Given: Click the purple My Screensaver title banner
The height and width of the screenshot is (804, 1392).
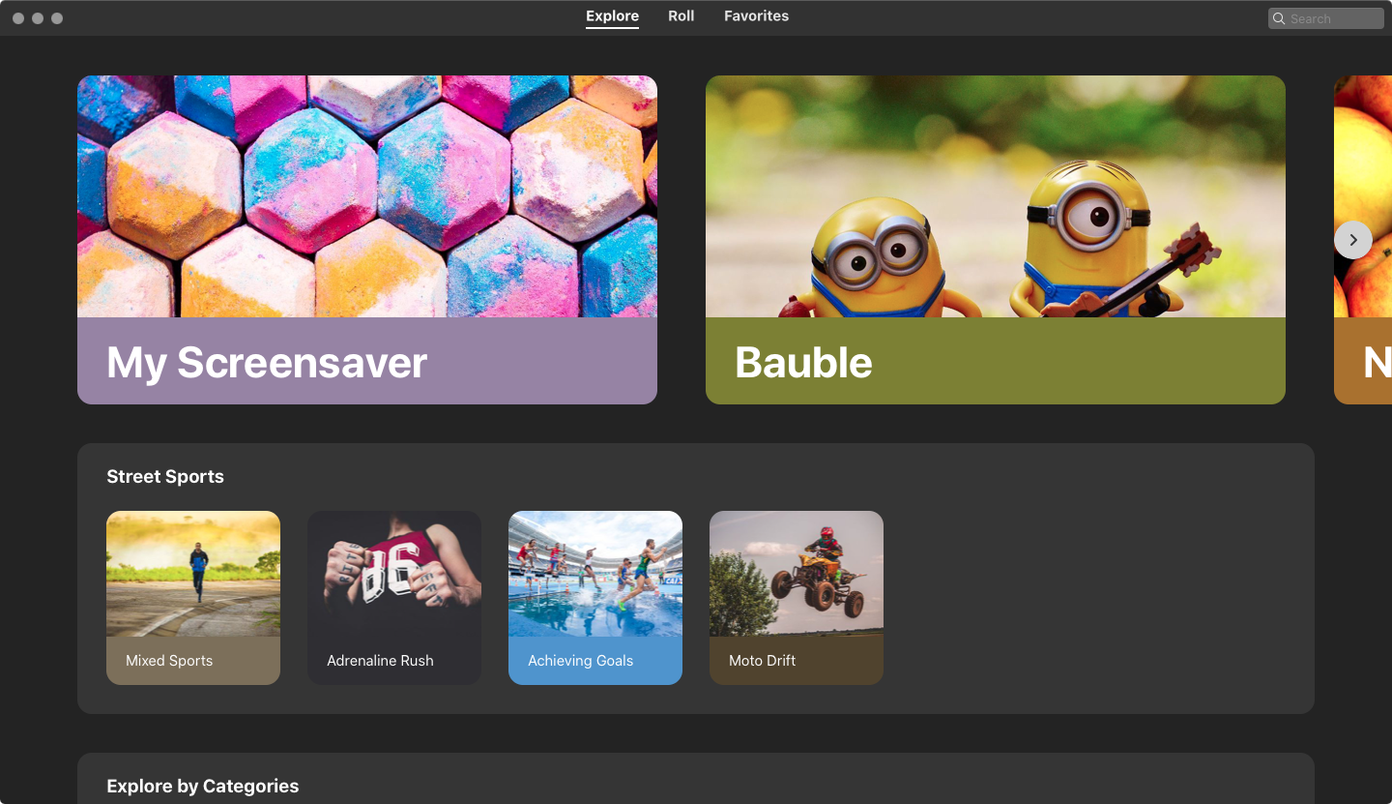Looking at the screenshot, I should click(x=367, y=361).
